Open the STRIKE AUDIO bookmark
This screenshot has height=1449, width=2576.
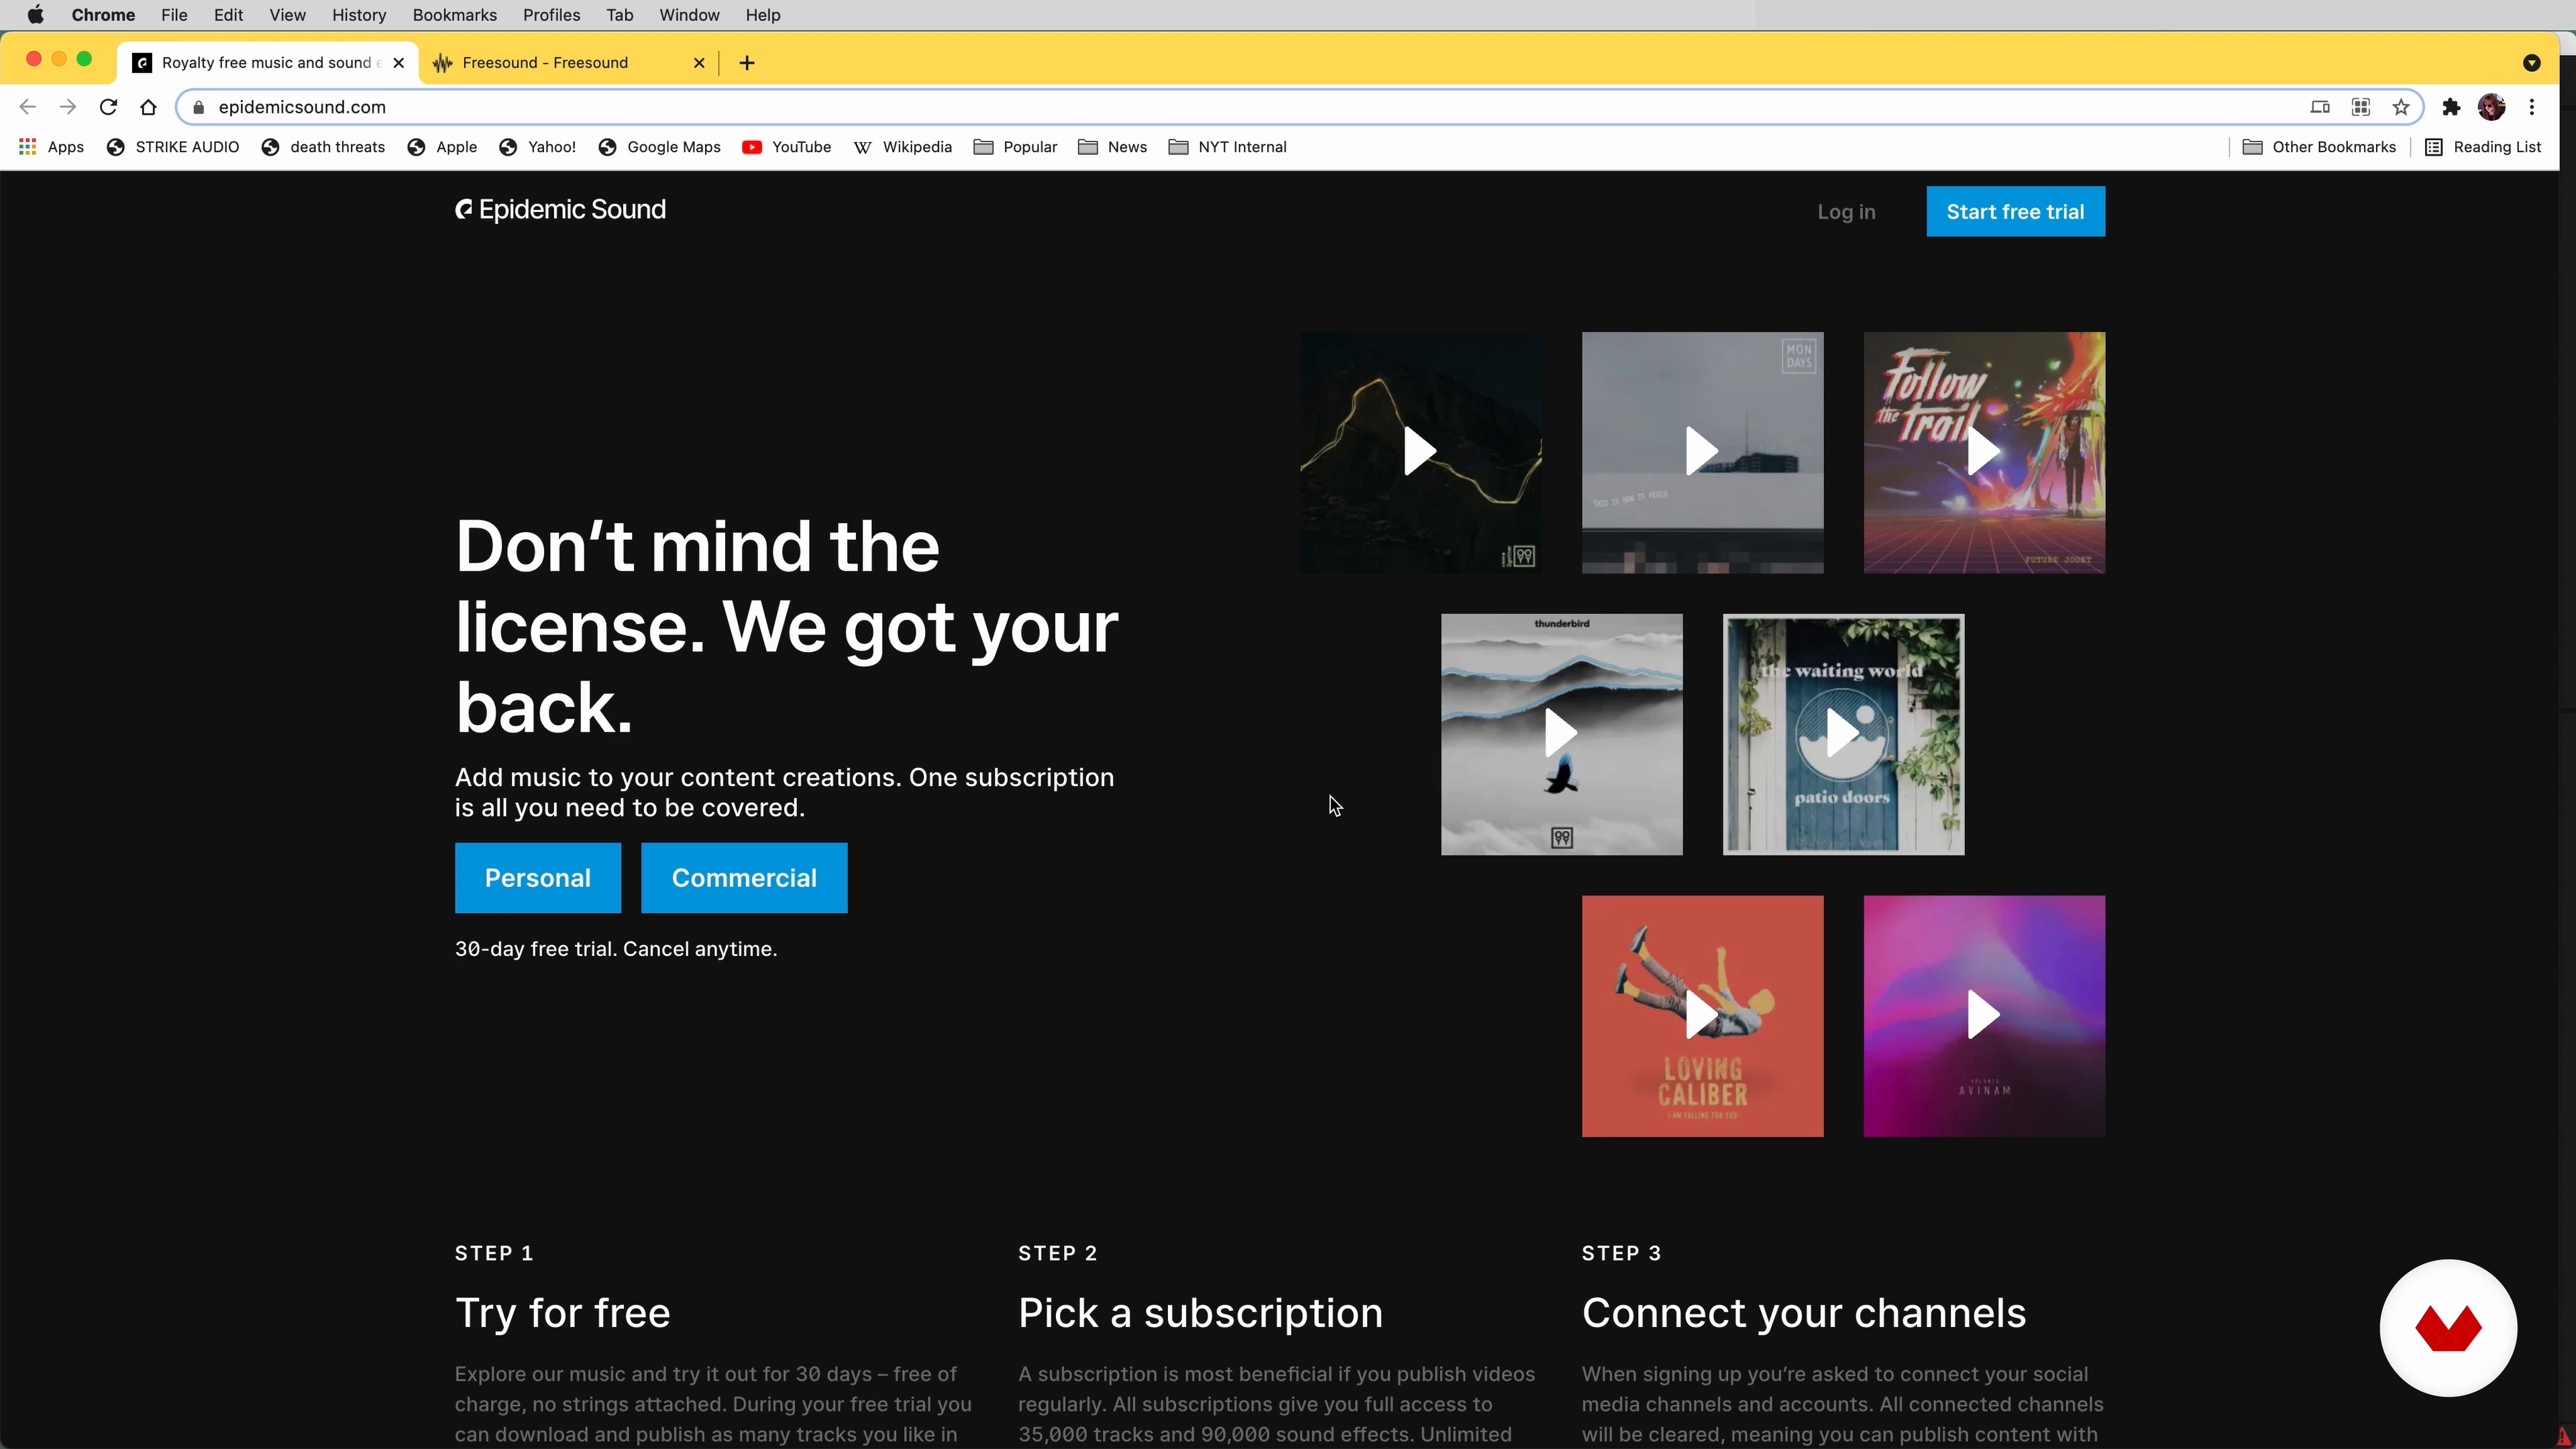(x=173, y=147)
